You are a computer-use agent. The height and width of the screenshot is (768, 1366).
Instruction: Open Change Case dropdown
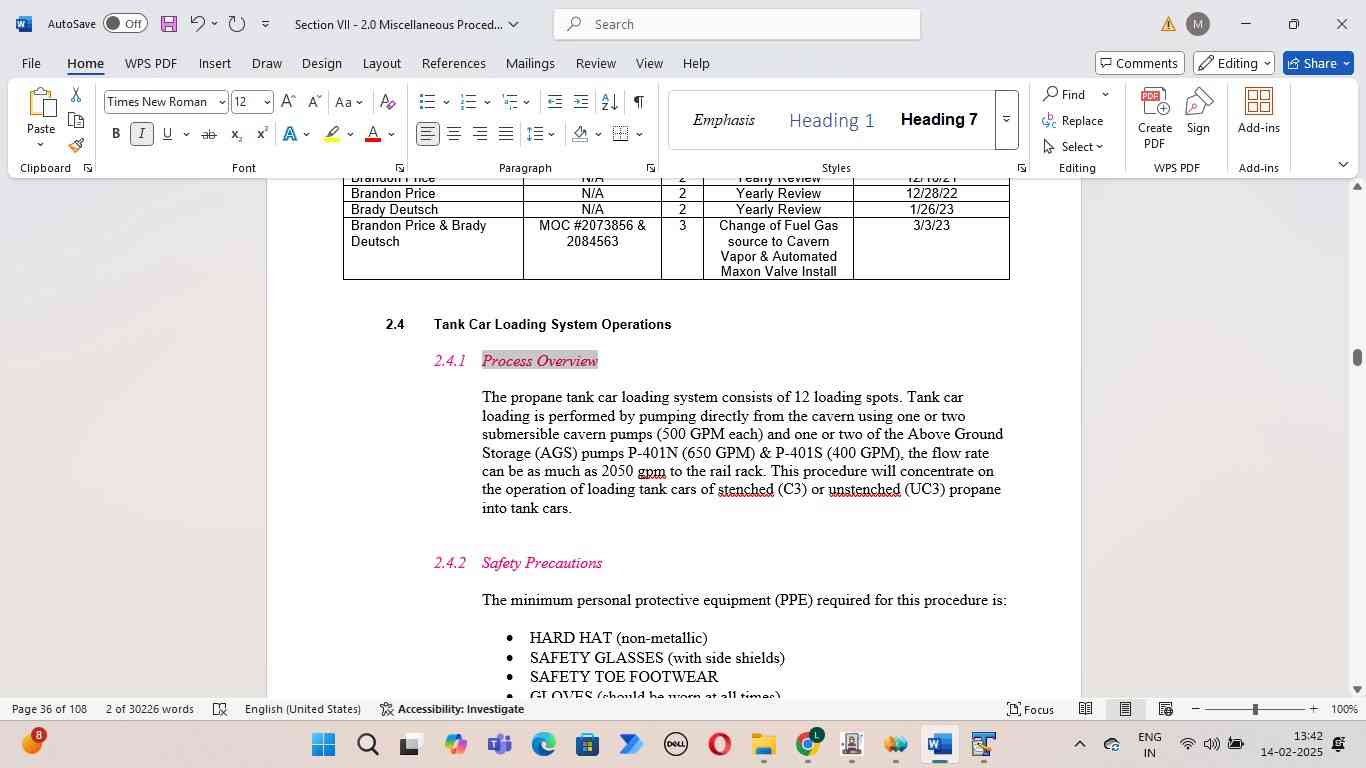click(x=349, y=102)
